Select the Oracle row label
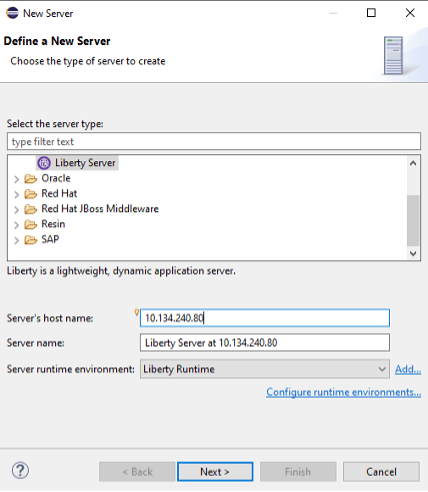 click(56, 178)
